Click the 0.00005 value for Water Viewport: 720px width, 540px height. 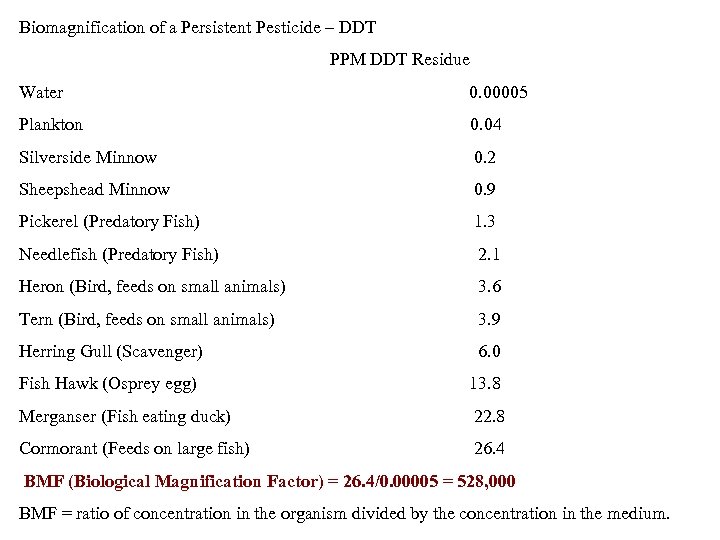coord(499,93)
